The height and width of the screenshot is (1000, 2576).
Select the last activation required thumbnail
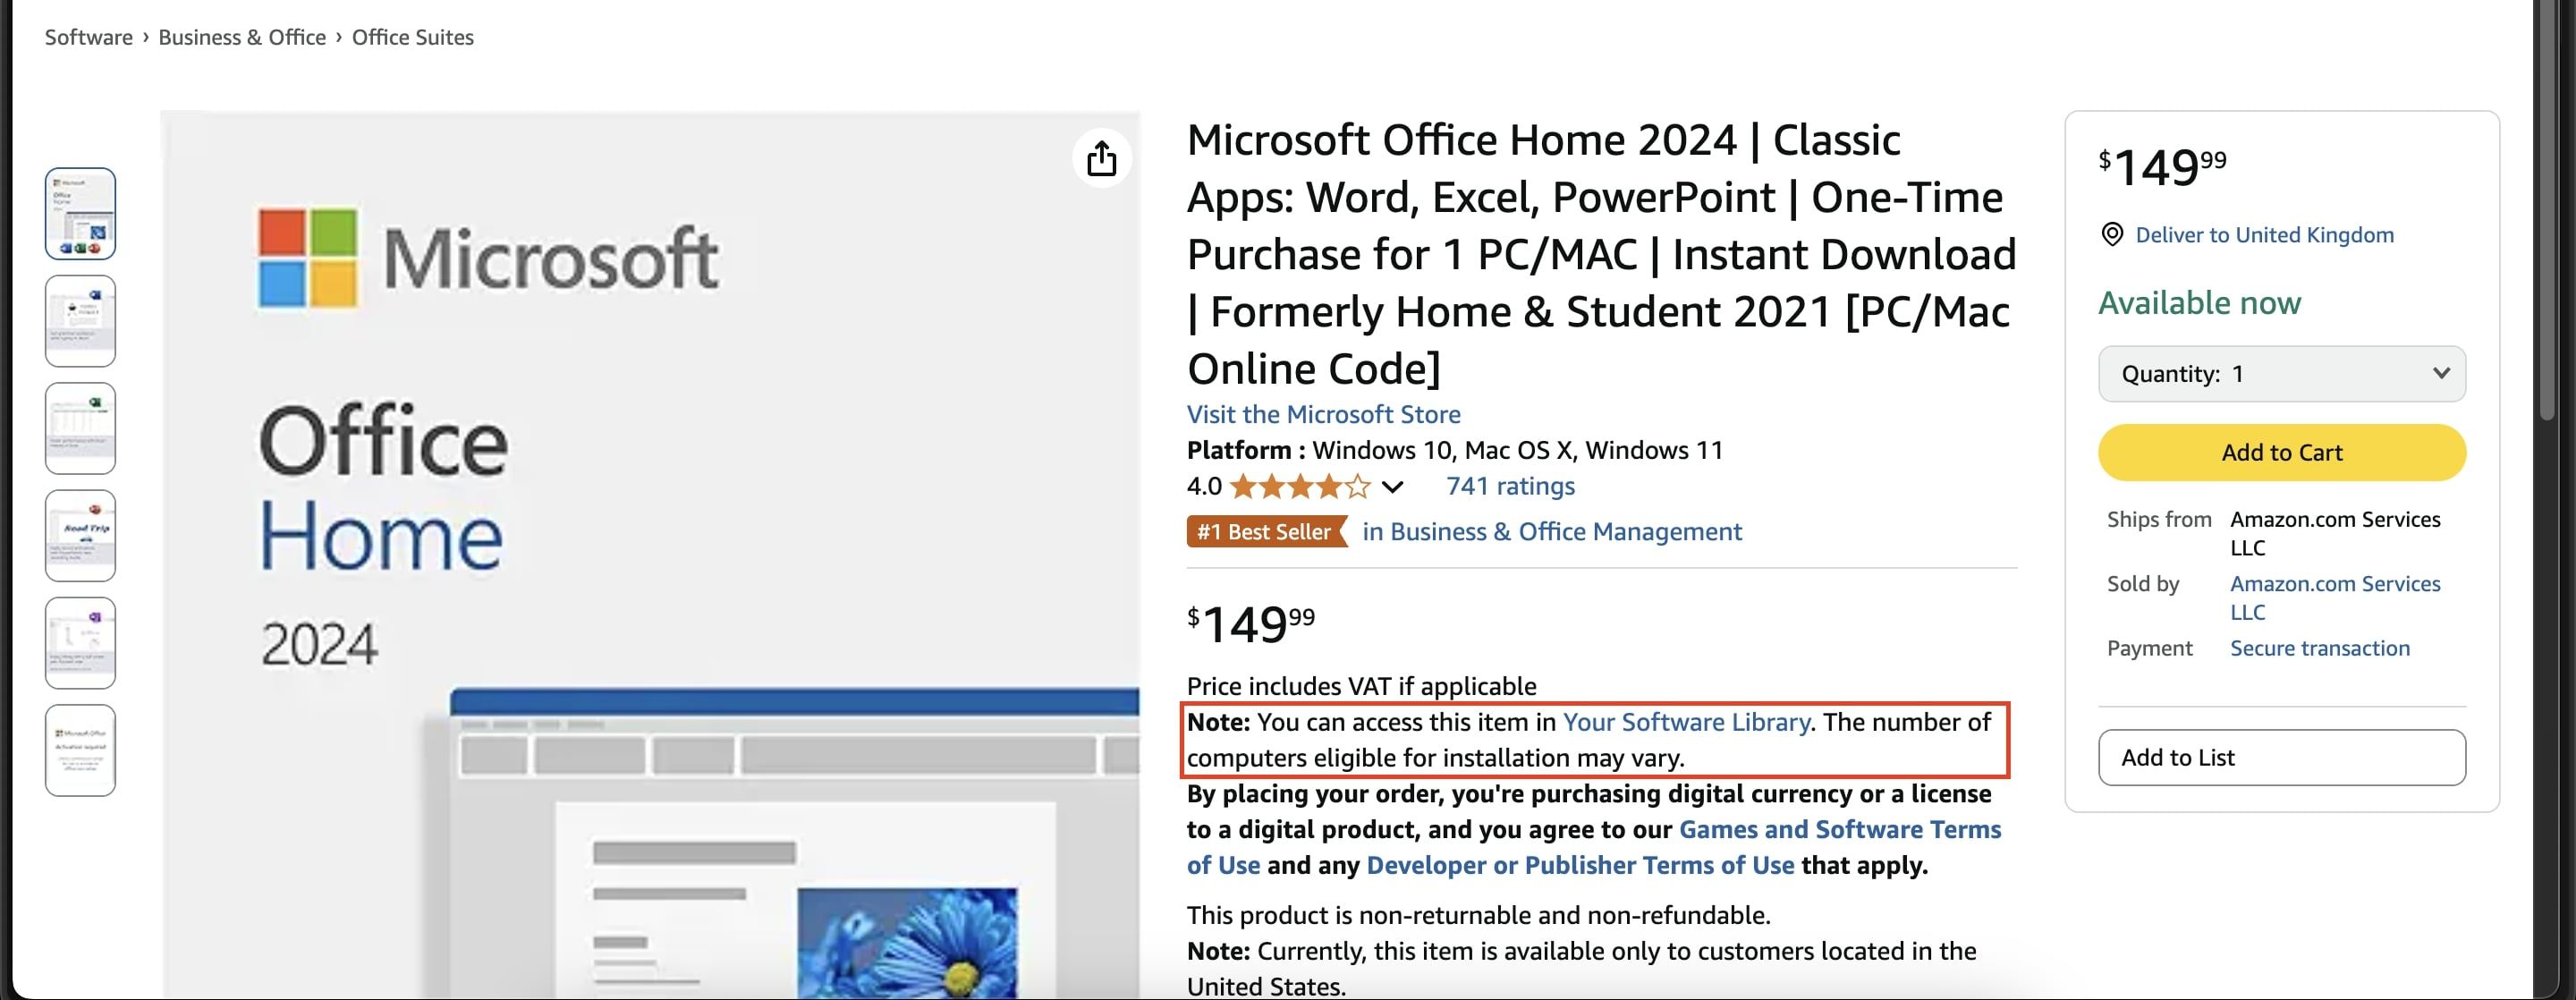80,751
